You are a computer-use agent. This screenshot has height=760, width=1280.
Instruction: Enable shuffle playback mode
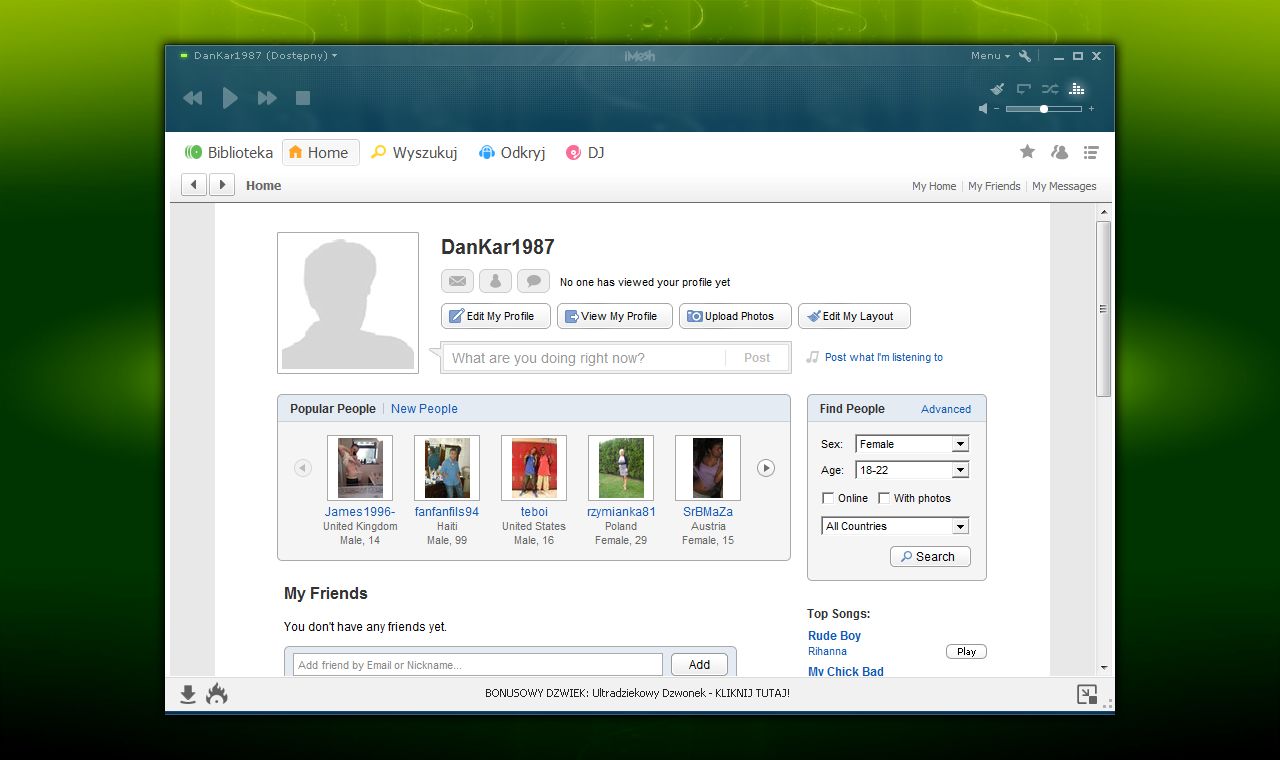coord(1049,88)
